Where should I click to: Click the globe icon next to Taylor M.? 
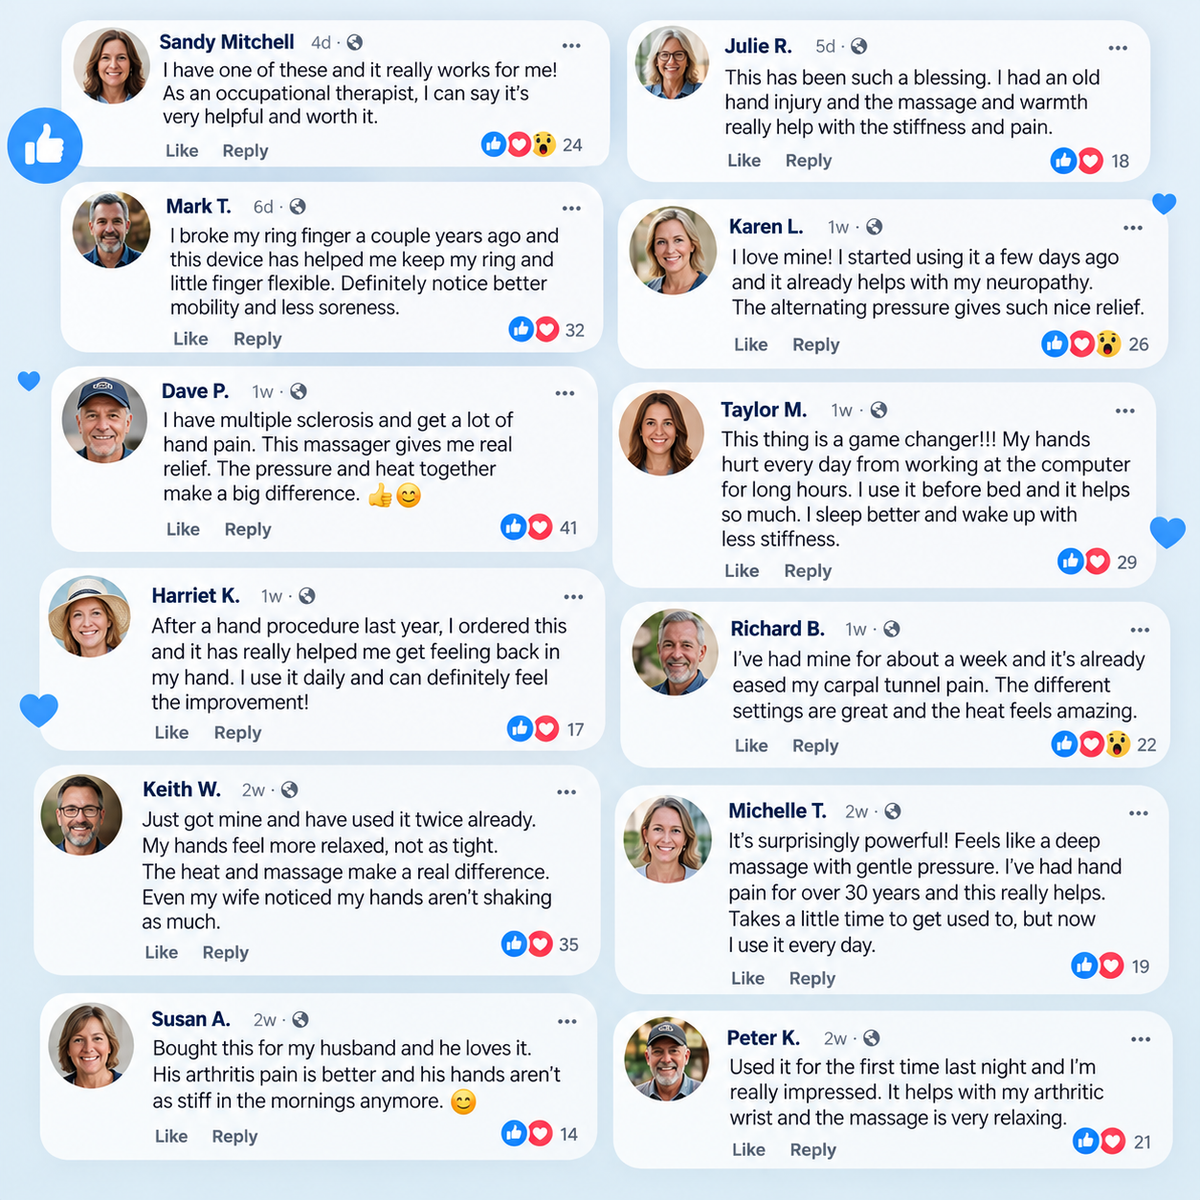878,410
